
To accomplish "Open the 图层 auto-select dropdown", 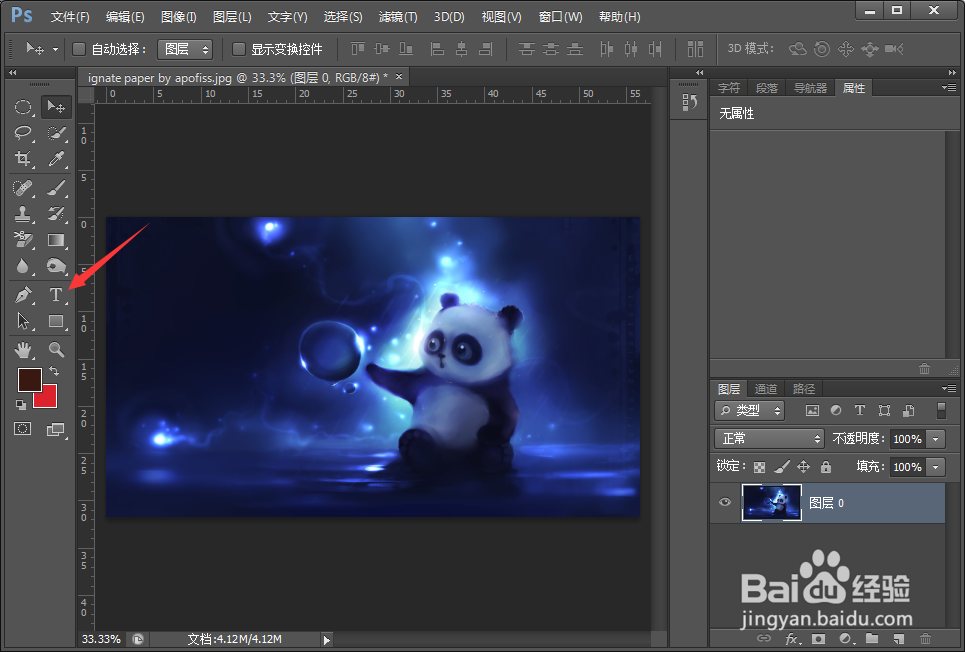I will [185, 49].
